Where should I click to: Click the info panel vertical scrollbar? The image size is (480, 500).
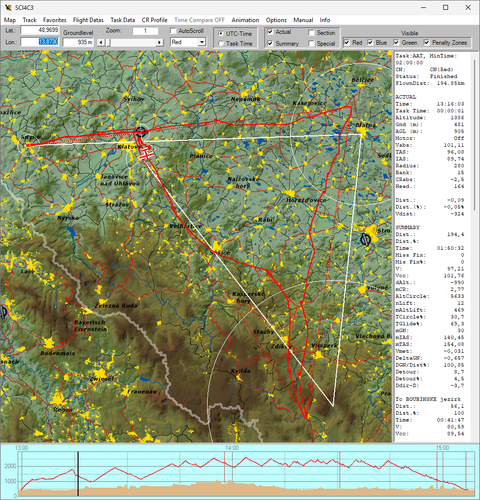(x=475, y=135)
